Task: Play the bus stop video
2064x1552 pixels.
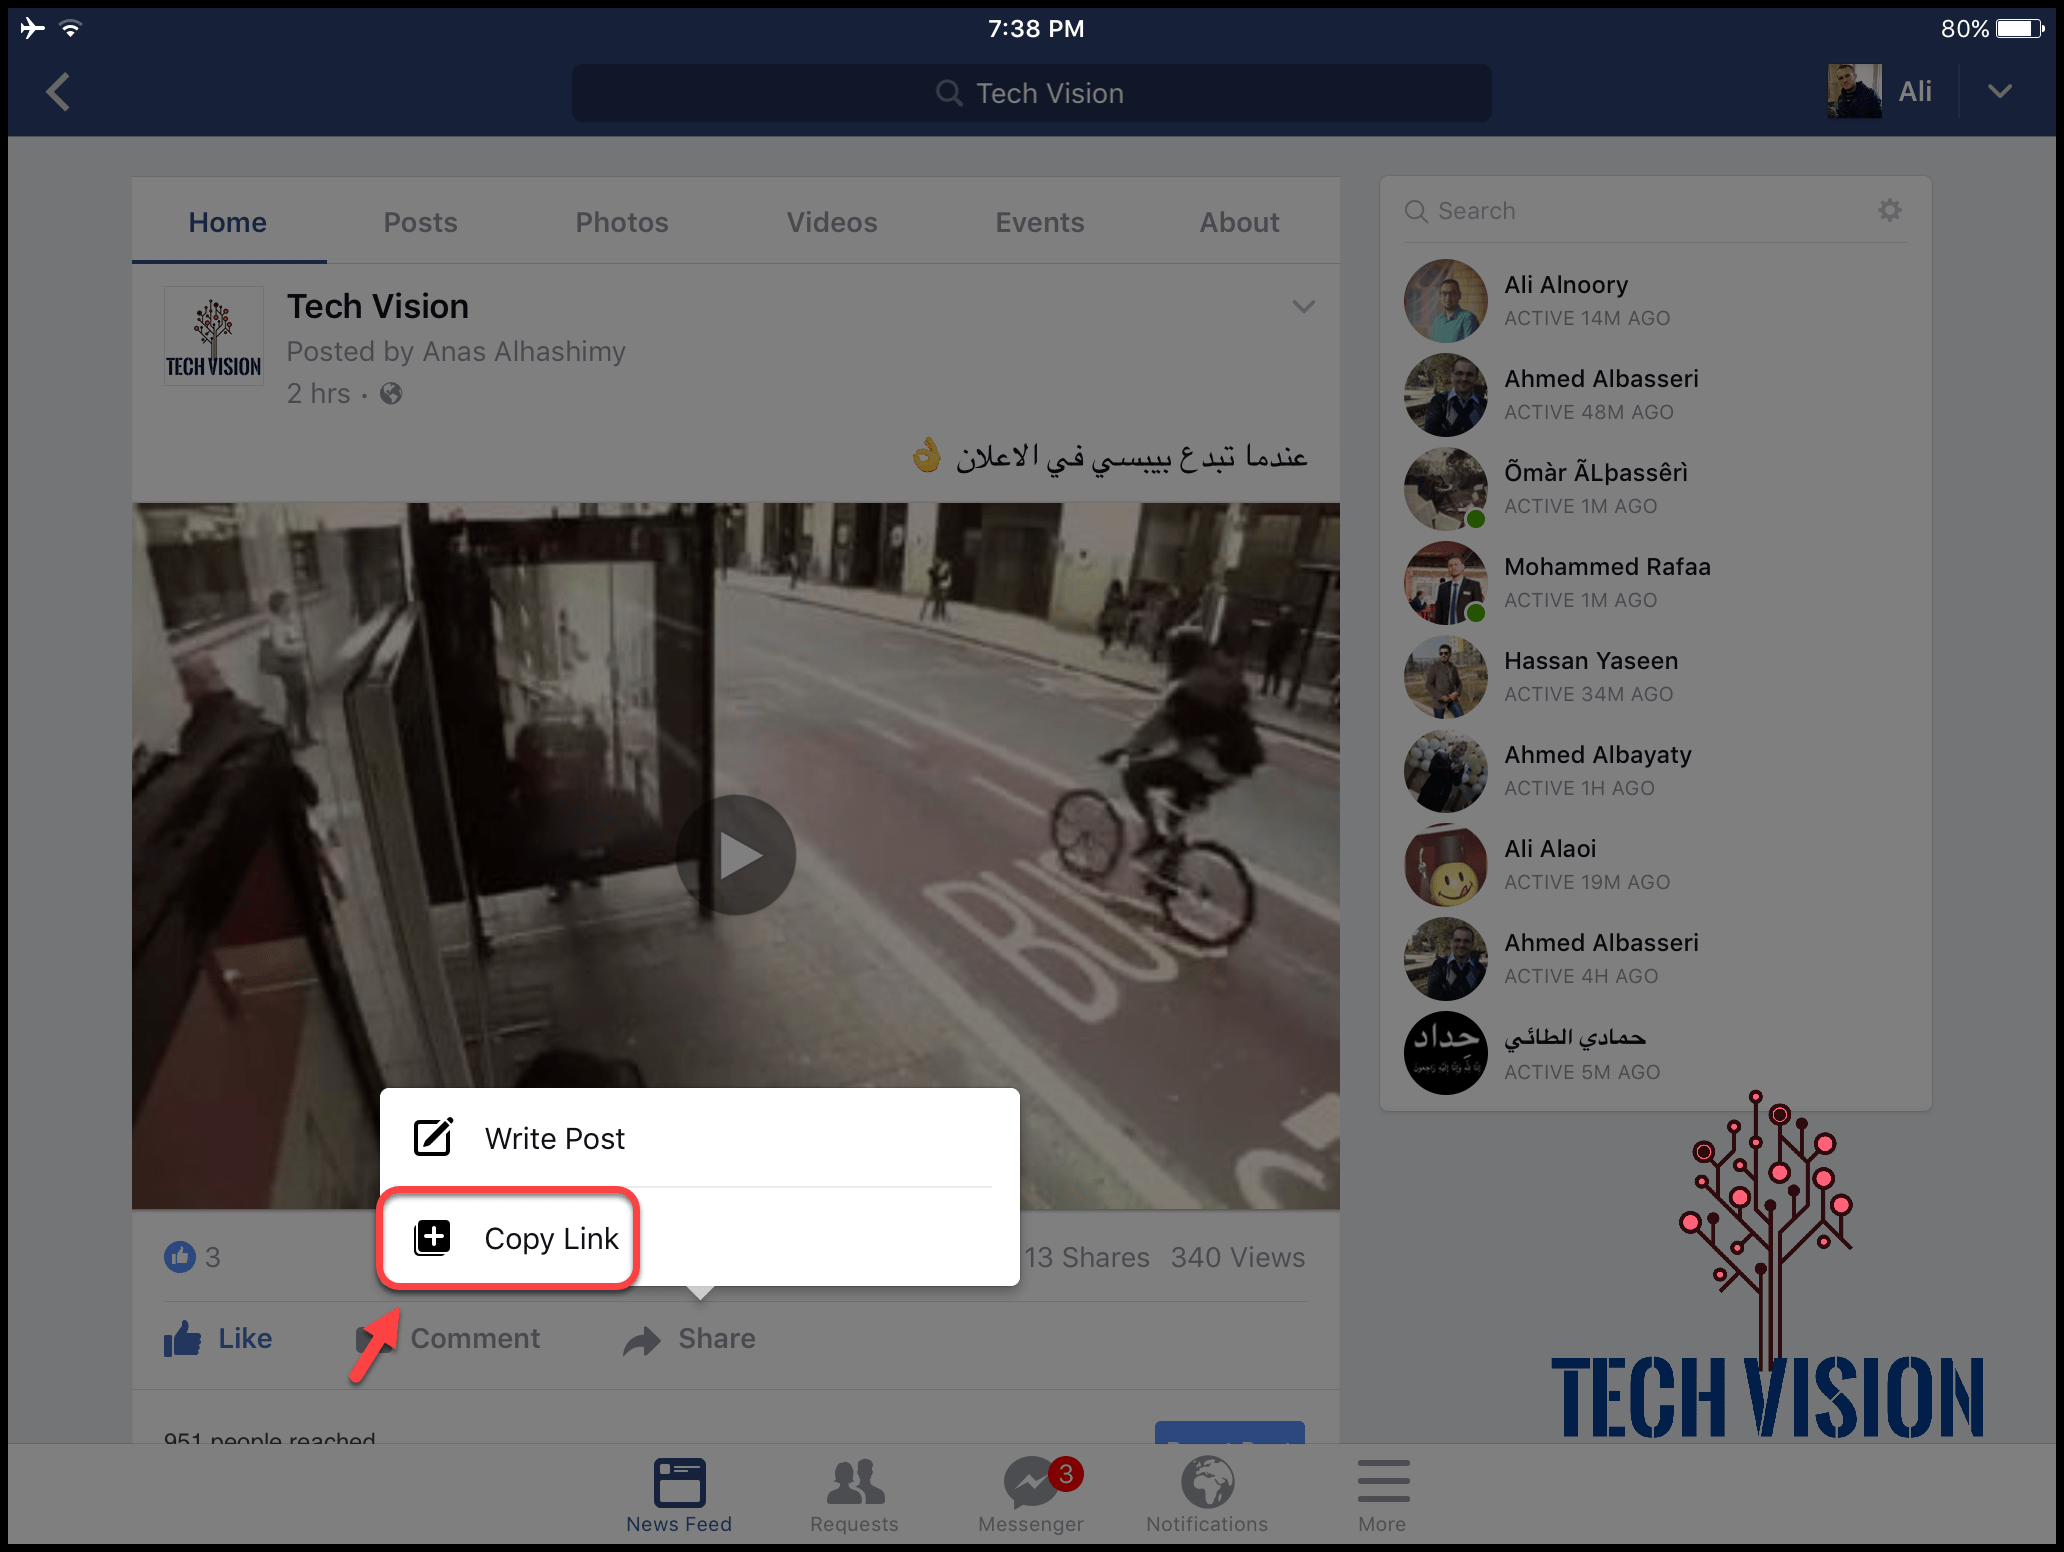Action: tap(736, 855)
